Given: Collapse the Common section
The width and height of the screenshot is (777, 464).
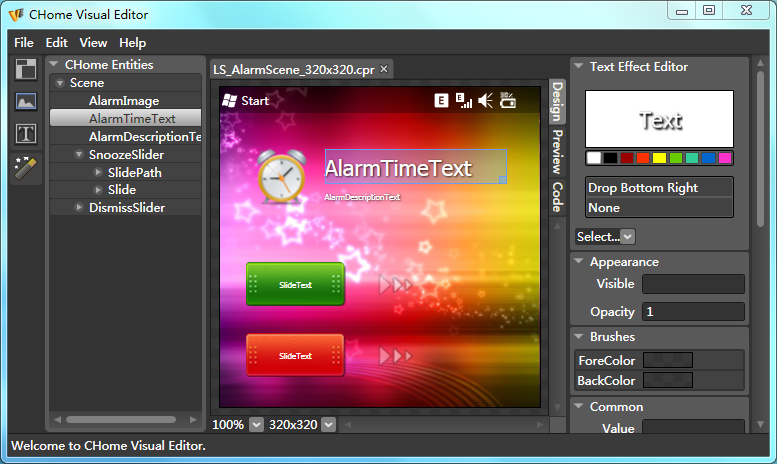Looking at the screenshot, I should pyautogui.click(x=578, y=406).
